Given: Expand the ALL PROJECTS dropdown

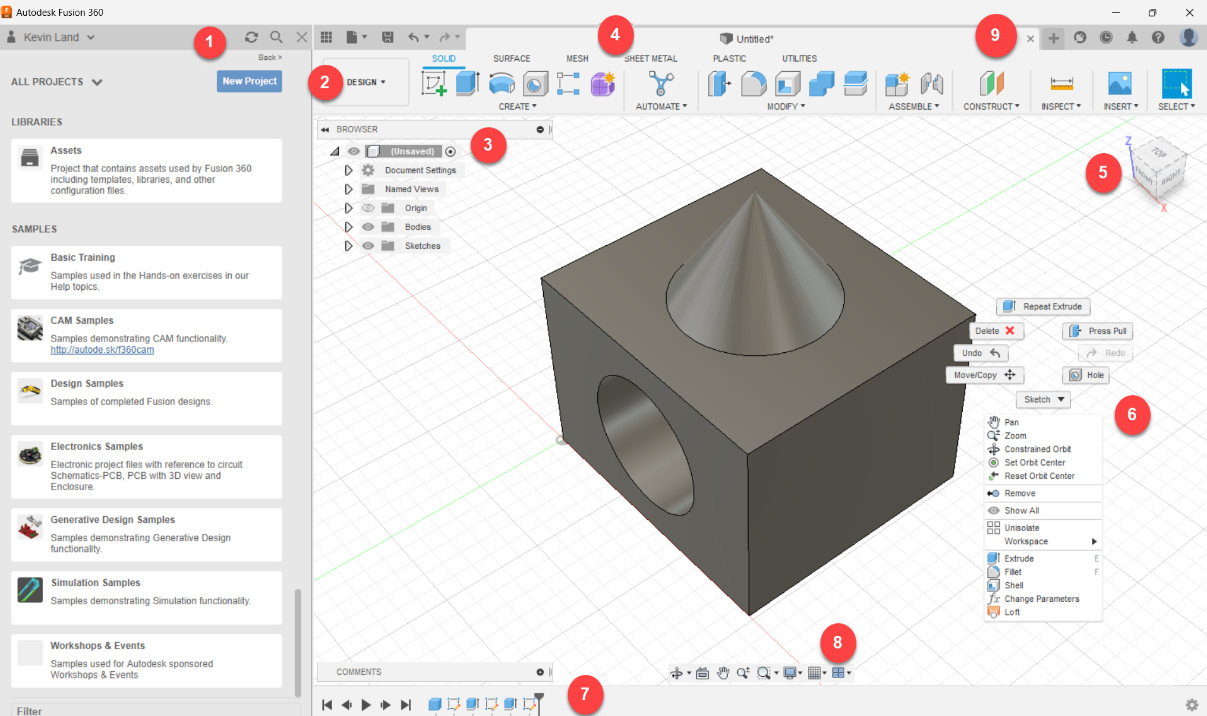Looking at the screenshot, I should [x=57, y=82].
